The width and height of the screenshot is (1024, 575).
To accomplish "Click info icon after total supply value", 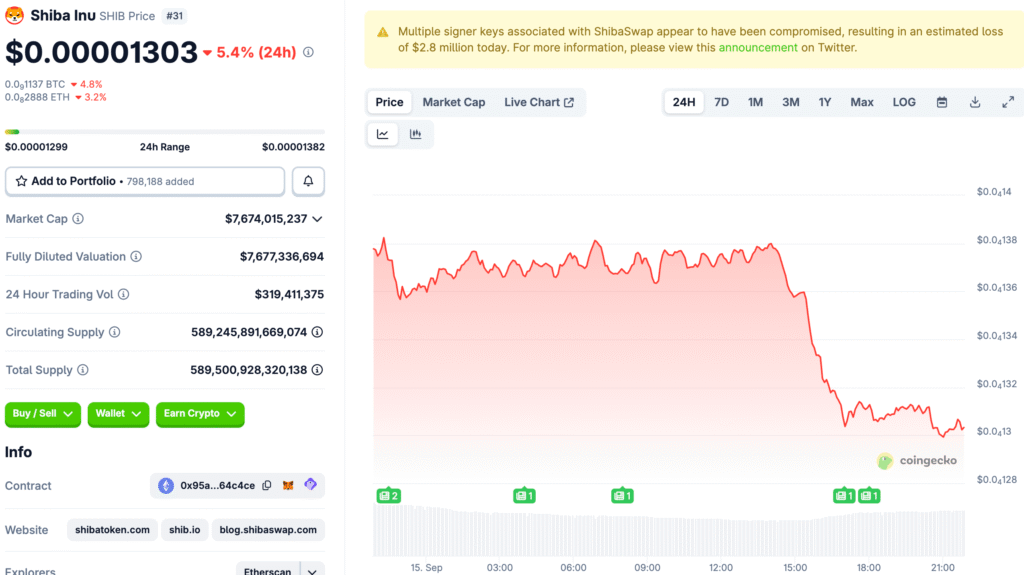I will click(317, 370).
